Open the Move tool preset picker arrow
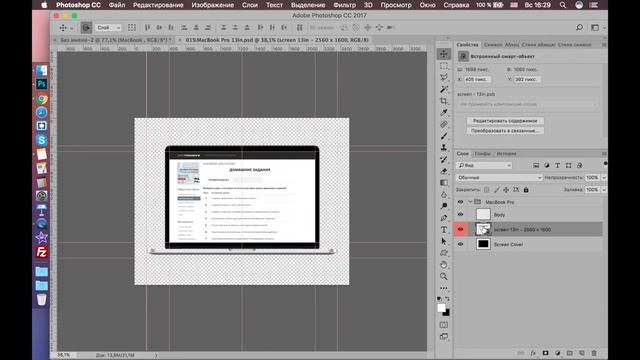This screenshot has height=360, width=640. (71, 28)
